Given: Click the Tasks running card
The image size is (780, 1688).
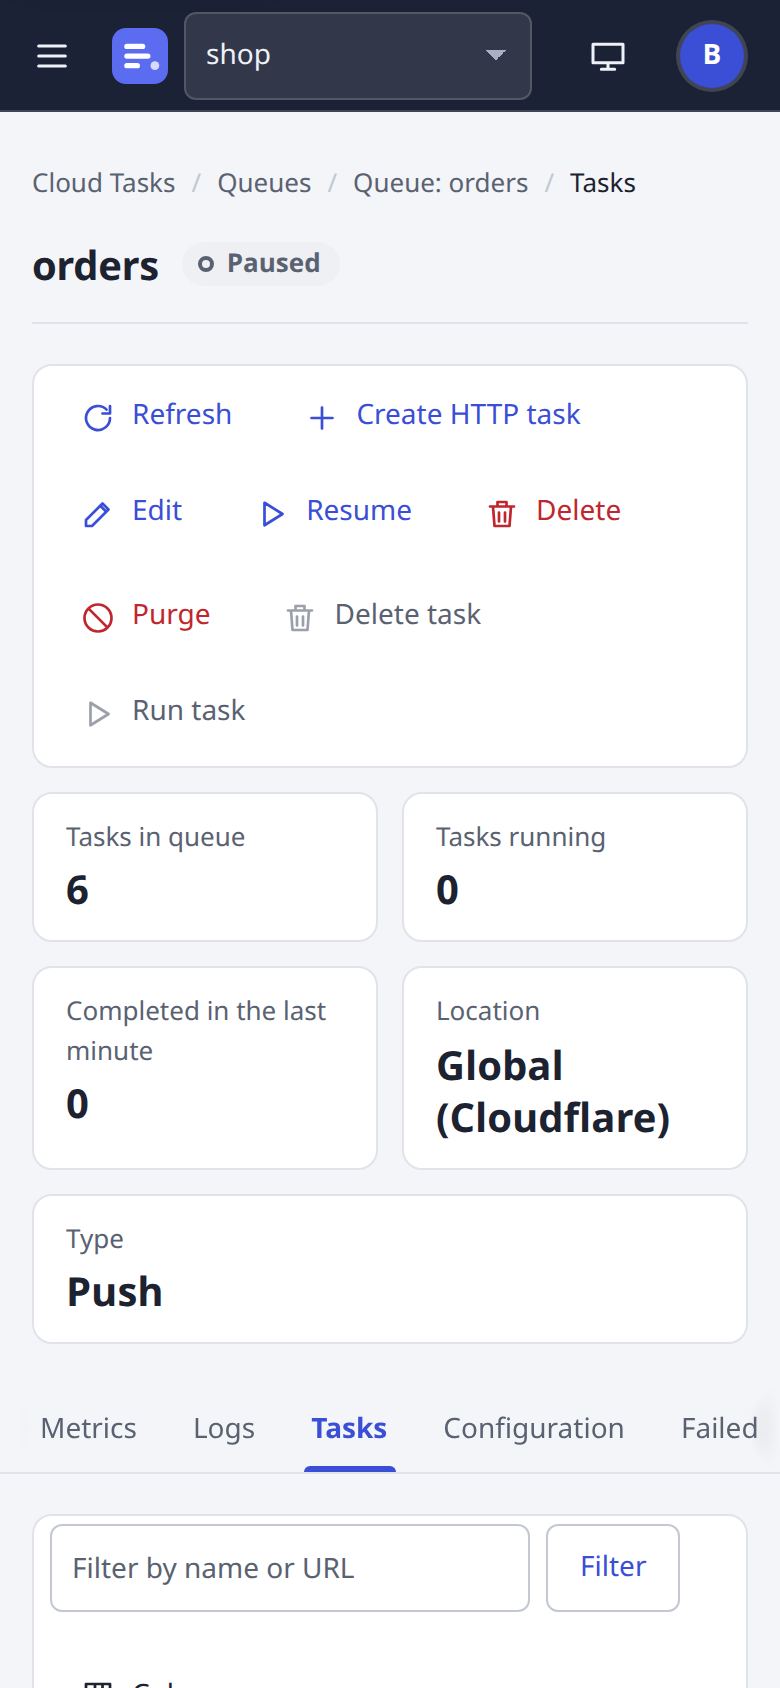Looking at the screenshot, I should pos(575,867).
